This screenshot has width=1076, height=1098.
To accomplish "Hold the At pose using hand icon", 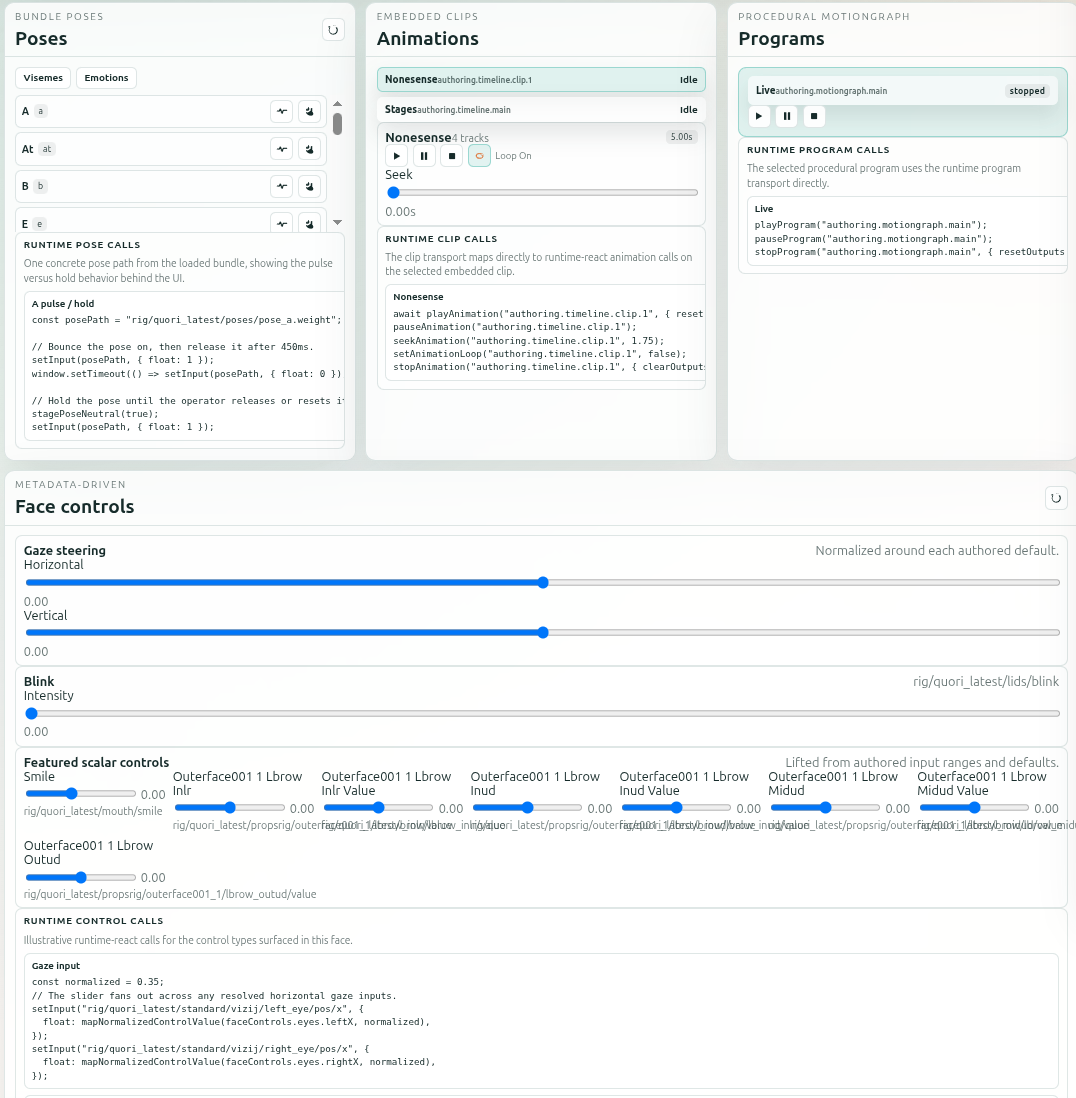I will [x=310, y=149].
